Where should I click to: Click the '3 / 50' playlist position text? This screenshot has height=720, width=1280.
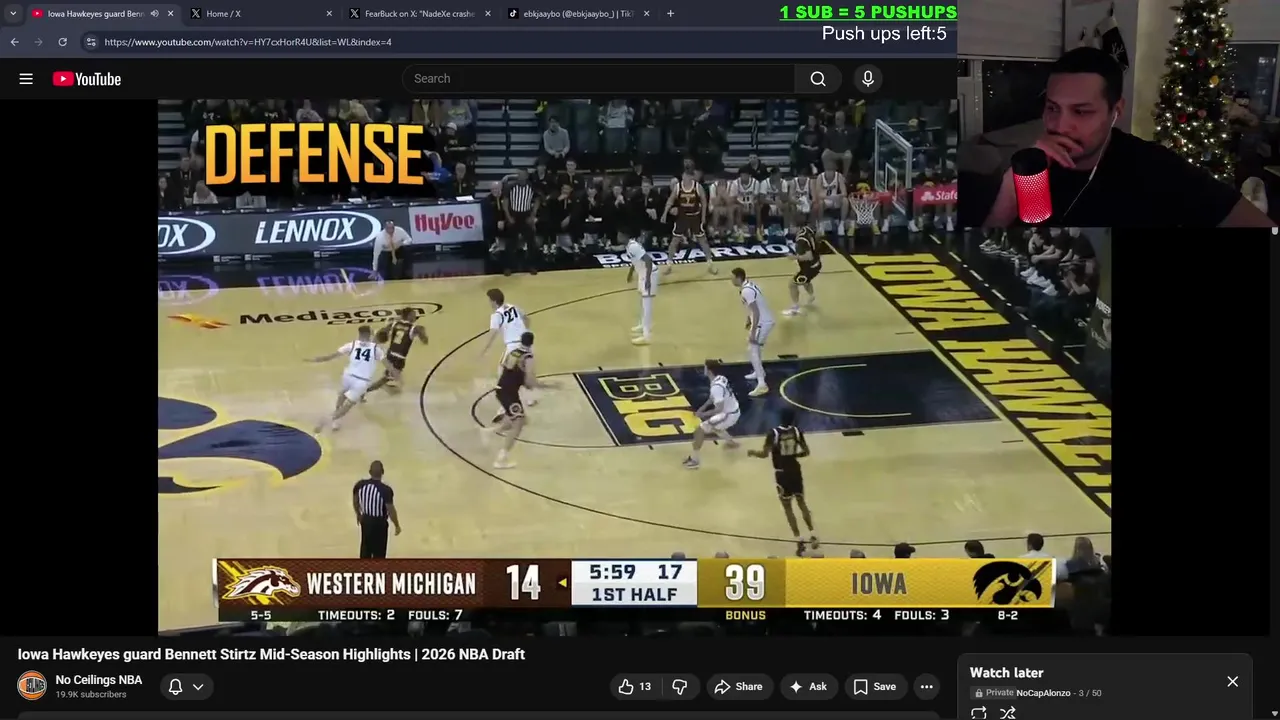click(1090, 693)
